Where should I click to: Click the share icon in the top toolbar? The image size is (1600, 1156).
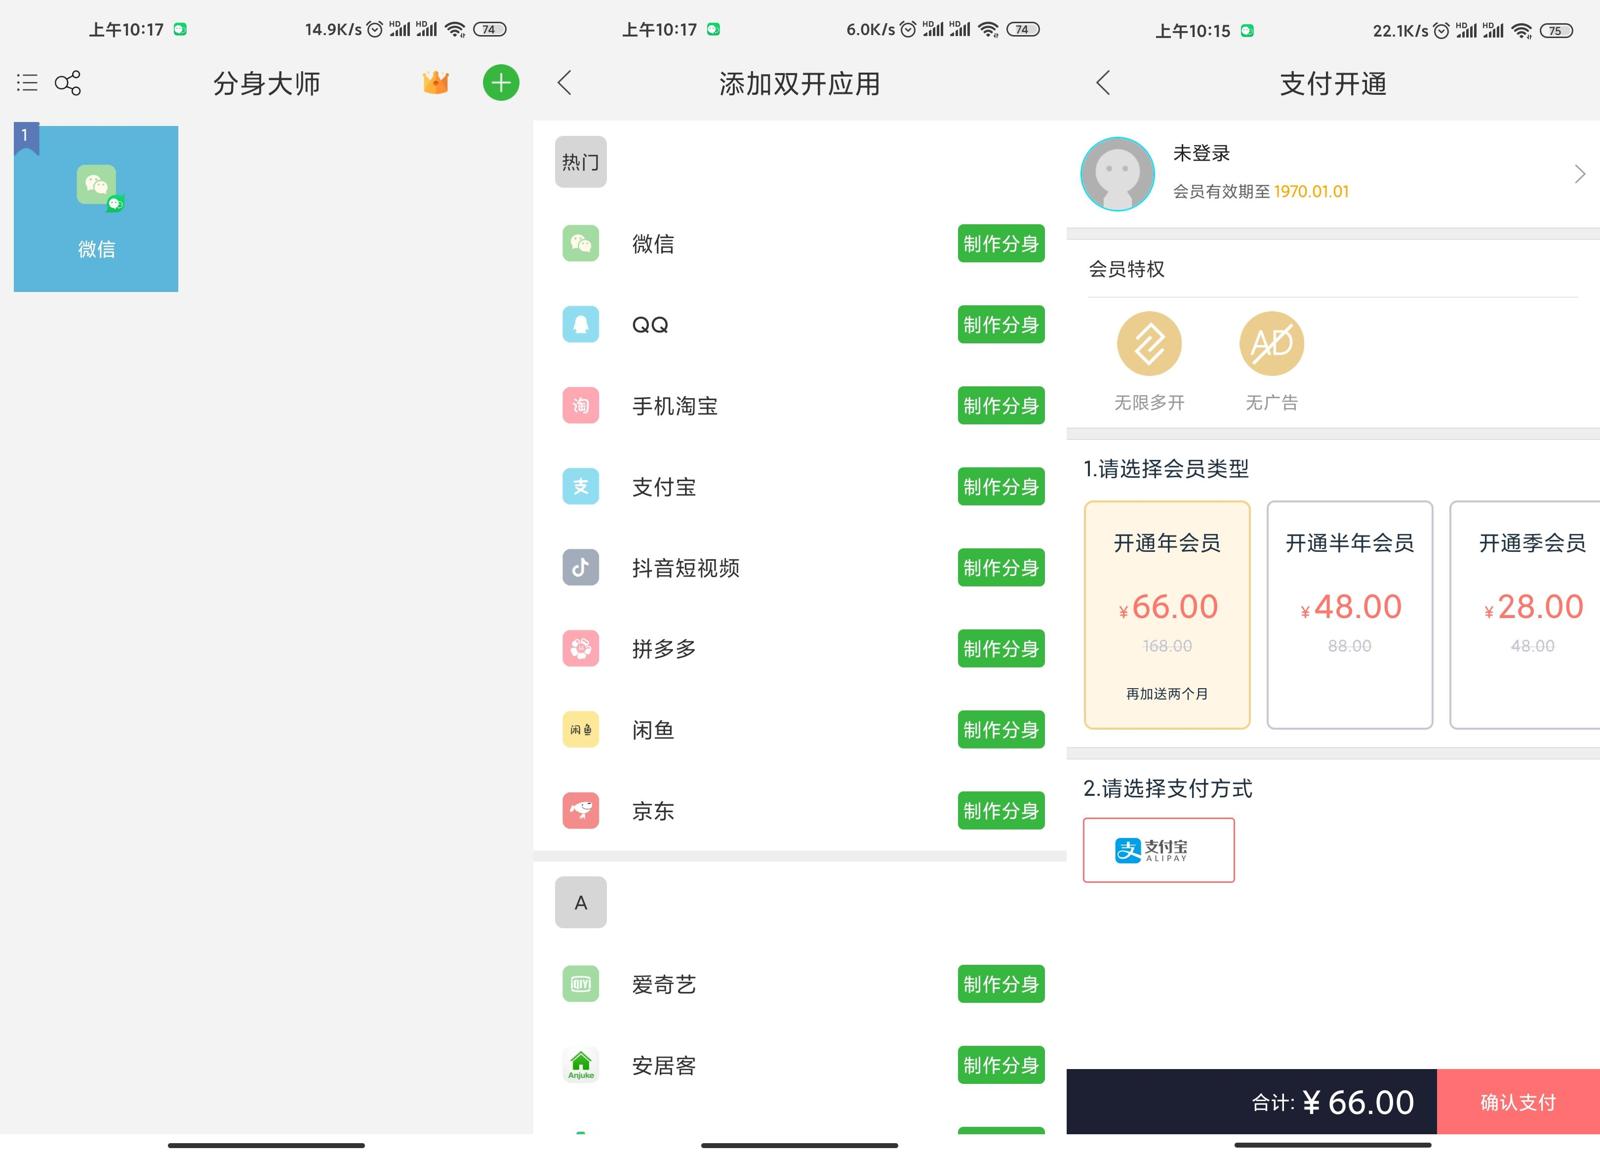pyautogui.click(x=67, y=83)
